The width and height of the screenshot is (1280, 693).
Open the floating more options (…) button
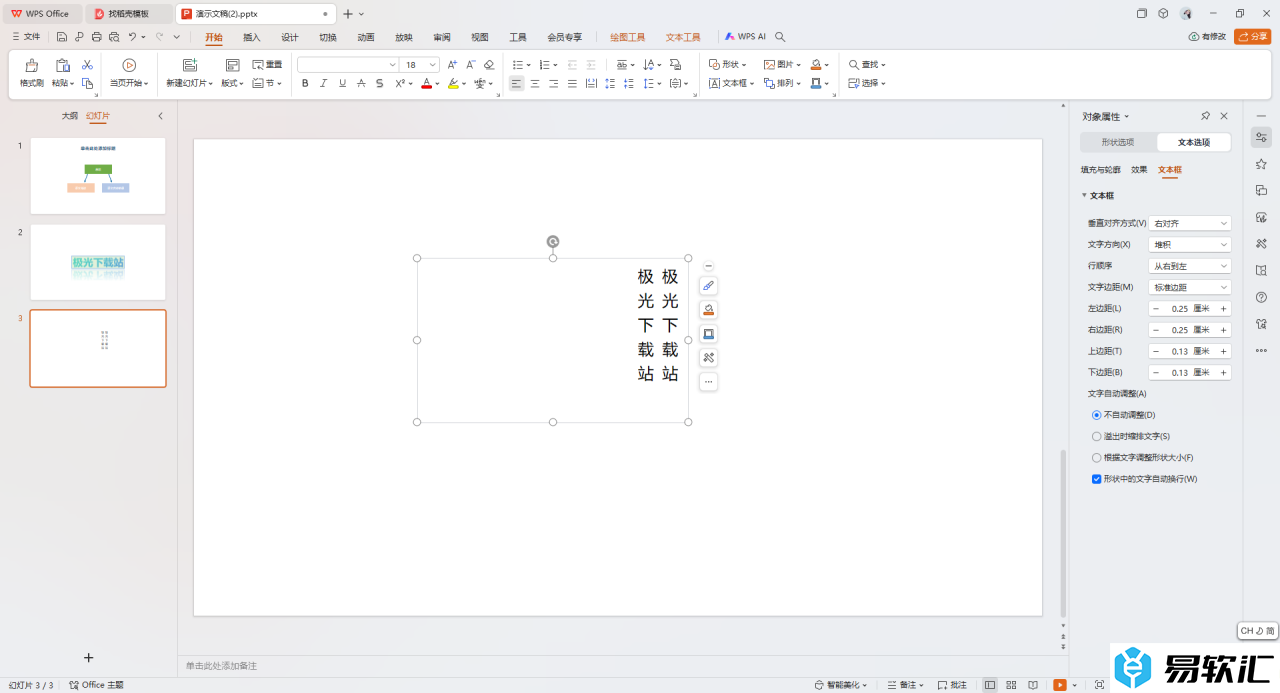tap(709, 382)
